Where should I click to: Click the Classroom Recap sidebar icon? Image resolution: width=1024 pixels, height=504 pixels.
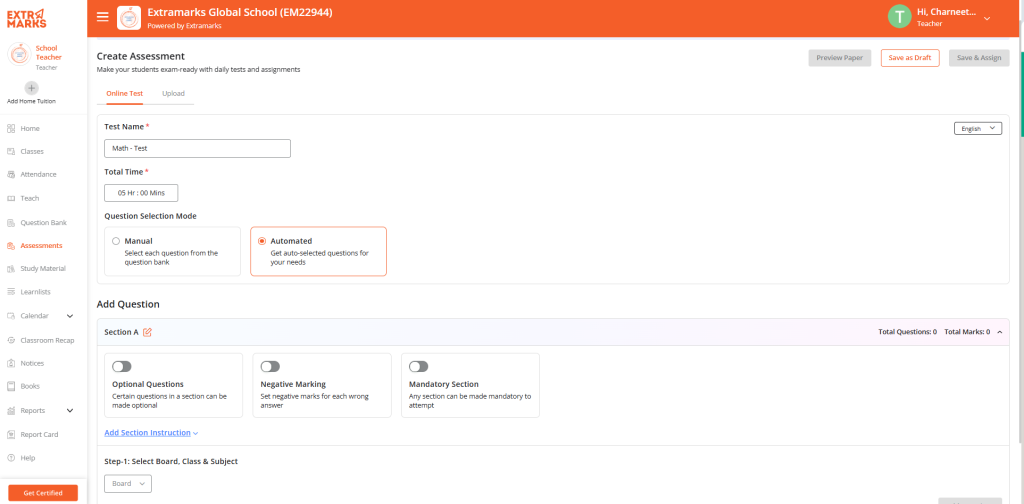click(11, 340)
